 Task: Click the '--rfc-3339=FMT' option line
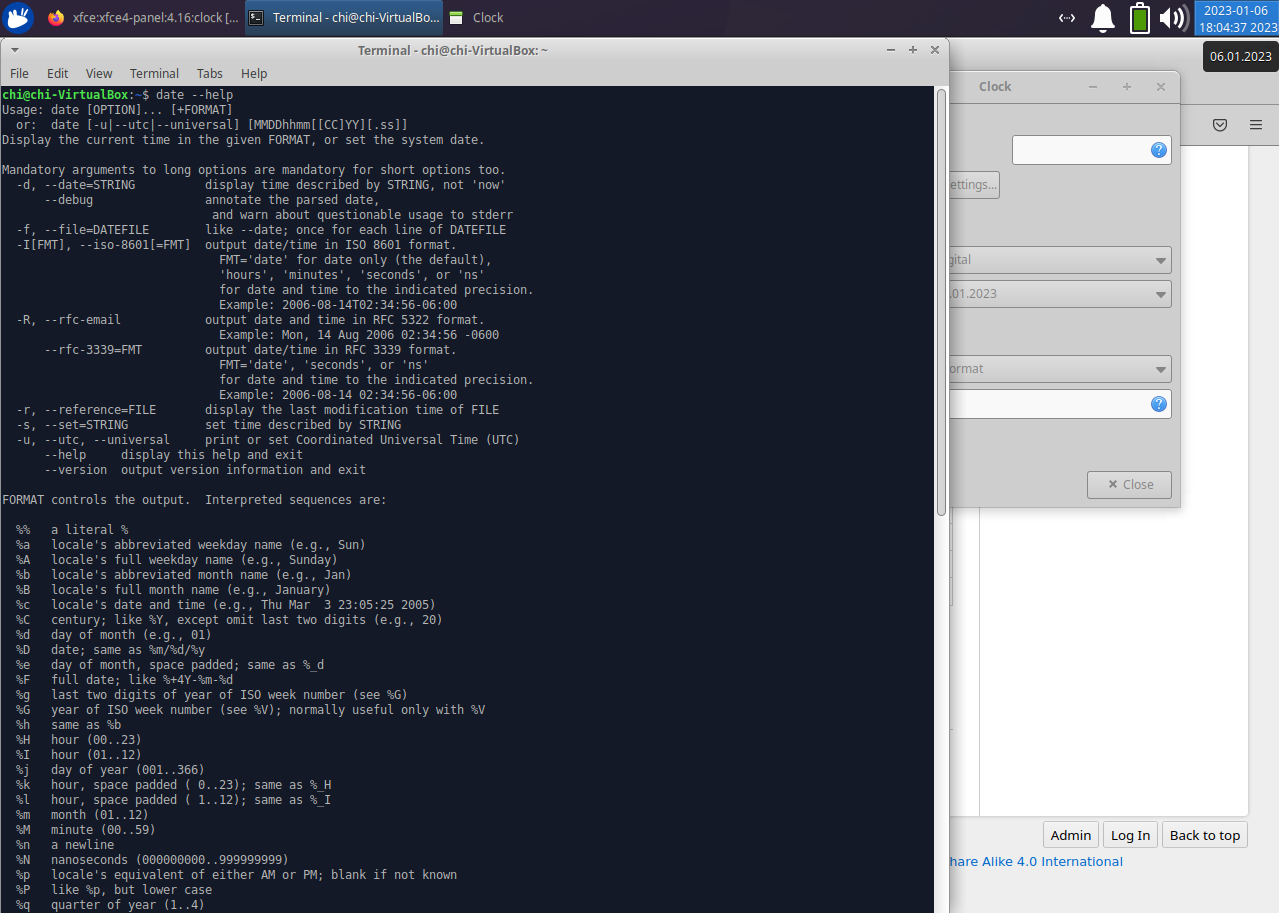click(x=251, y=350)
